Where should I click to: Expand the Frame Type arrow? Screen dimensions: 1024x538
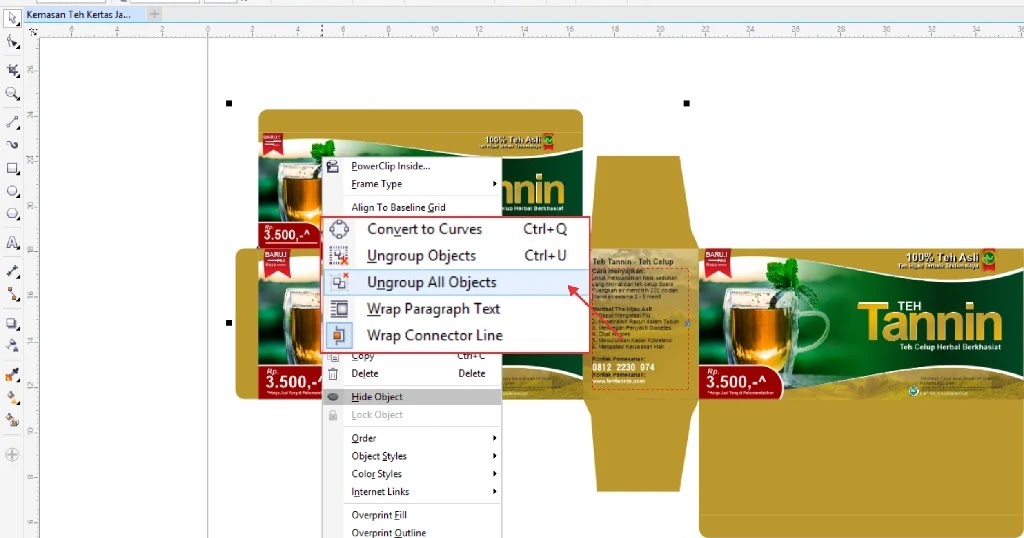tap(494, 184)
